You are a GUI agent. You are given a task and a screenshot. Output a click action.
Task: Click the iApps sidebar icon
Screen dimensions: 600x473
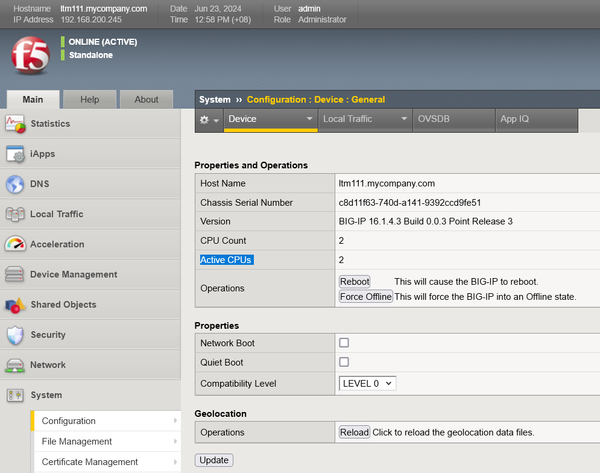[x=15, y=154]
